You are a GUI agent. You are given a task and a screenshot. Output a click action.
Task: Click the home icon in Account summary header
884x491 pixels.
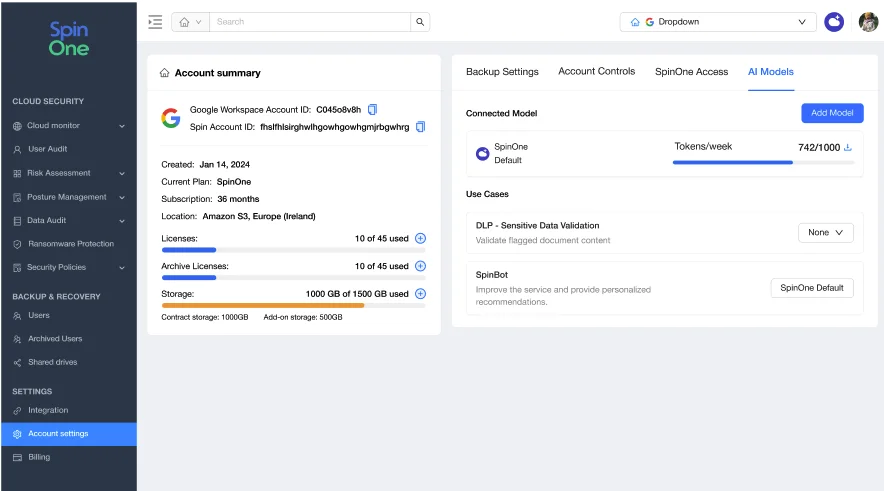tap(165, 73)
